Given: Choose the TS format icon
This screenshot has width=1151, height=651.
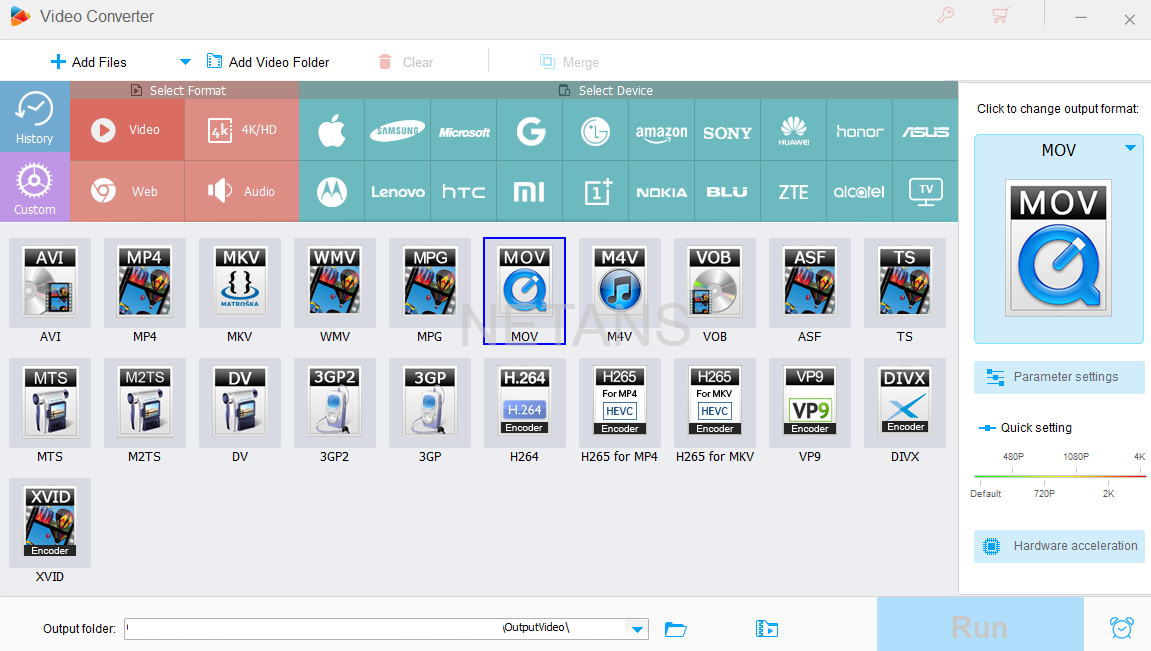Looking at the screenshot, I should [x=905, y=283].
